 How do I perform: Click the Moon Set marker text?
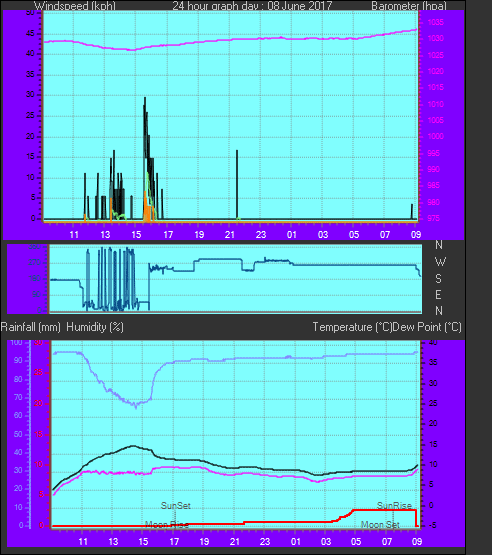pos(380,524)
